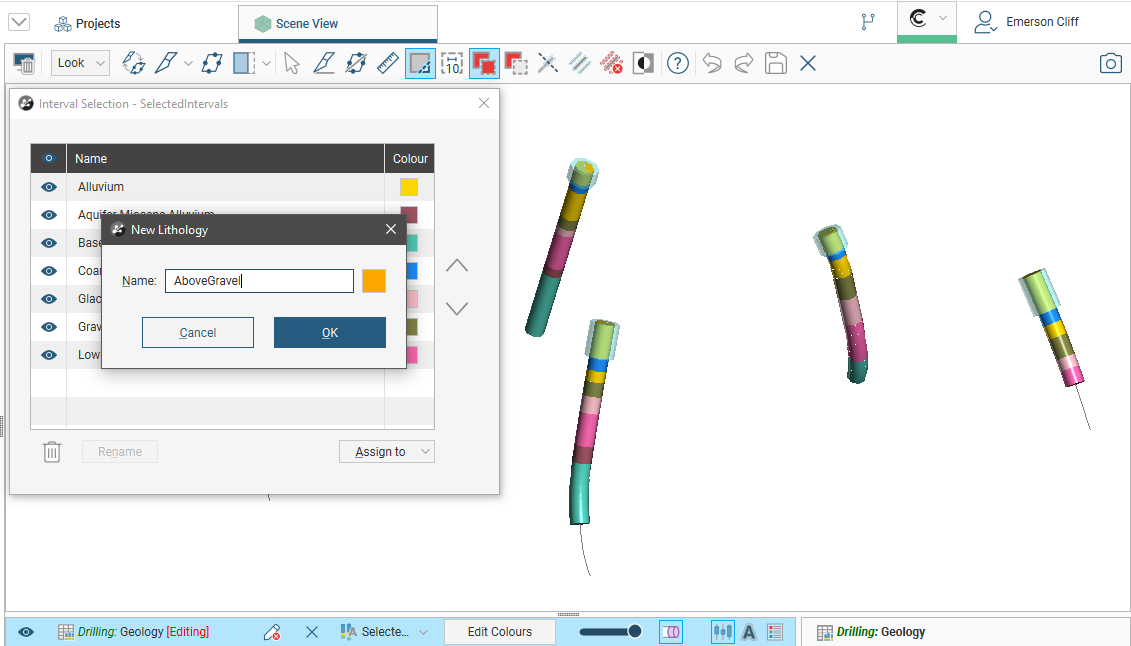
Task: Click the lithology Name text field
Action: pyautogui.click(x=259, y=281)
